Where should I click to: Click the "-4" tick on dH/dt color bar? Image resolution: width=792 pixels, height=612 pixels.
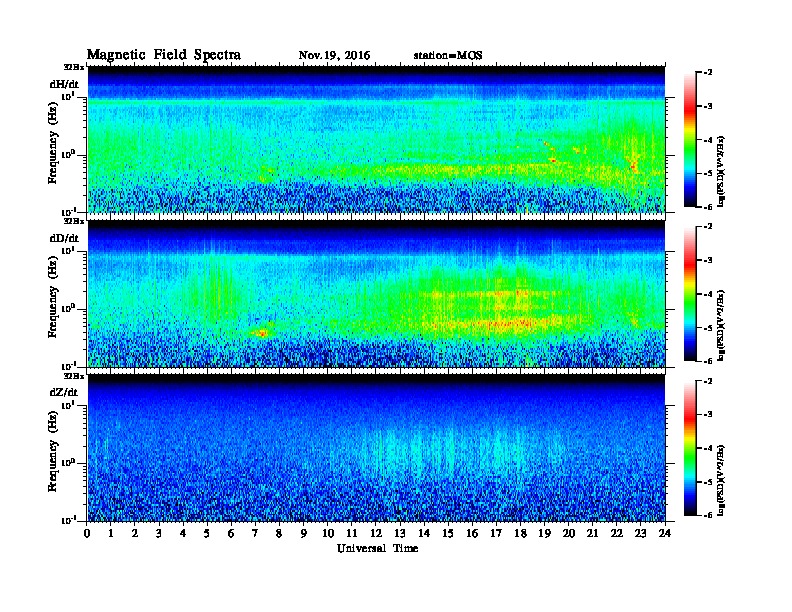coord(708,140)
